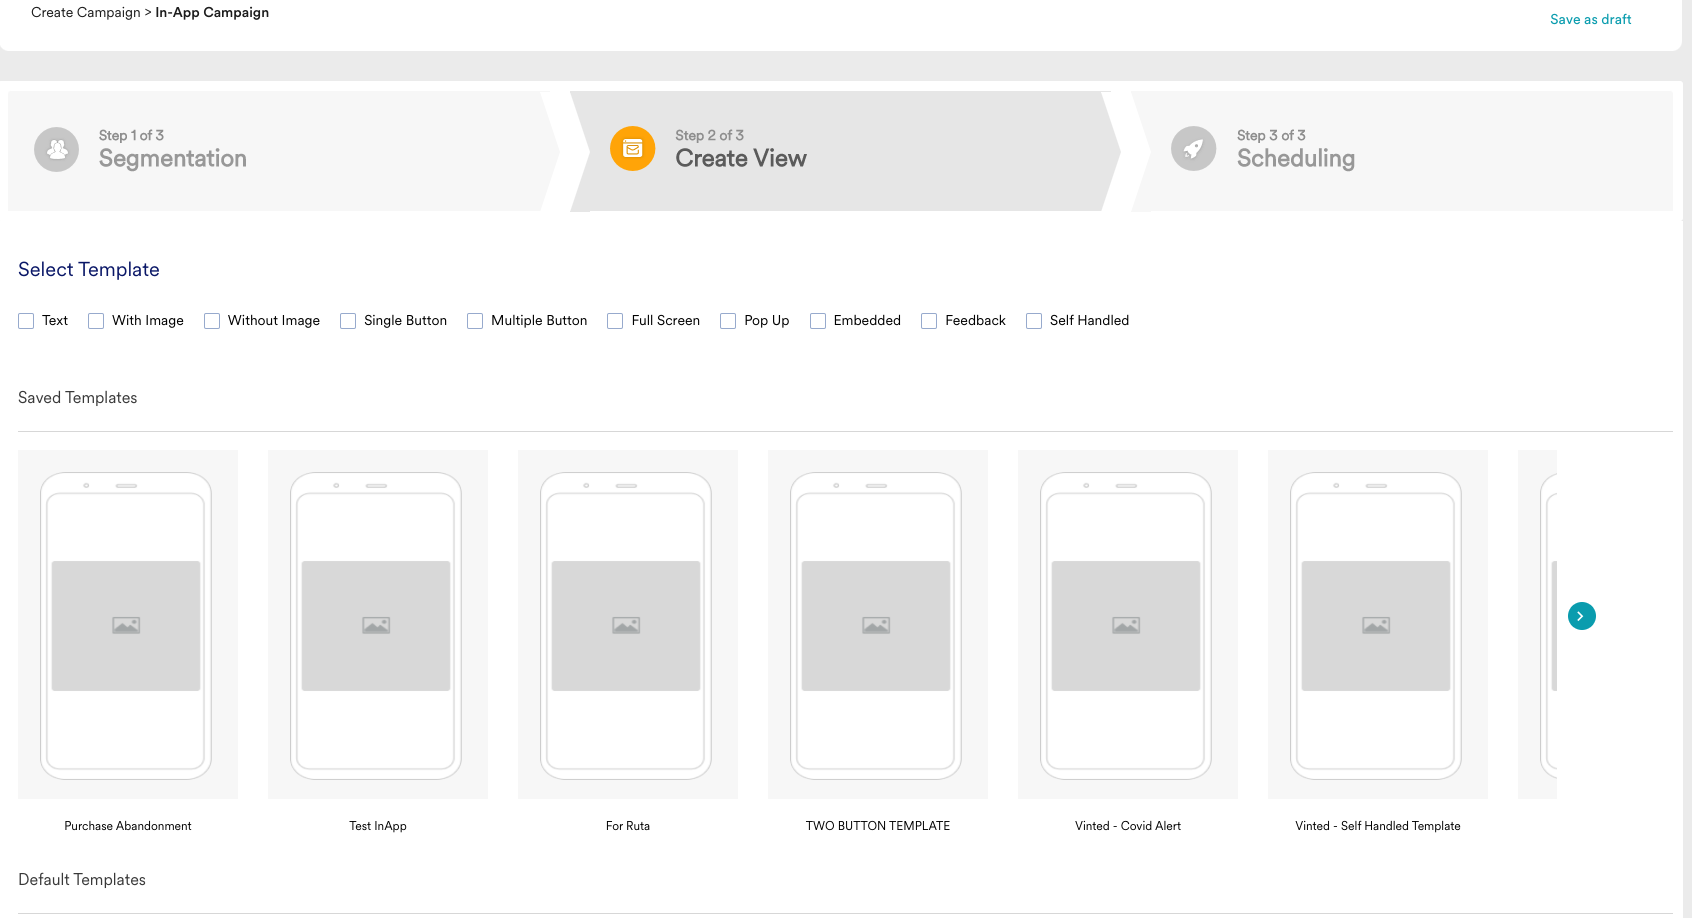Select Vinted - Self Handled Template
The width and height of the screenshot is (1692, 918).
(1378, 624)
